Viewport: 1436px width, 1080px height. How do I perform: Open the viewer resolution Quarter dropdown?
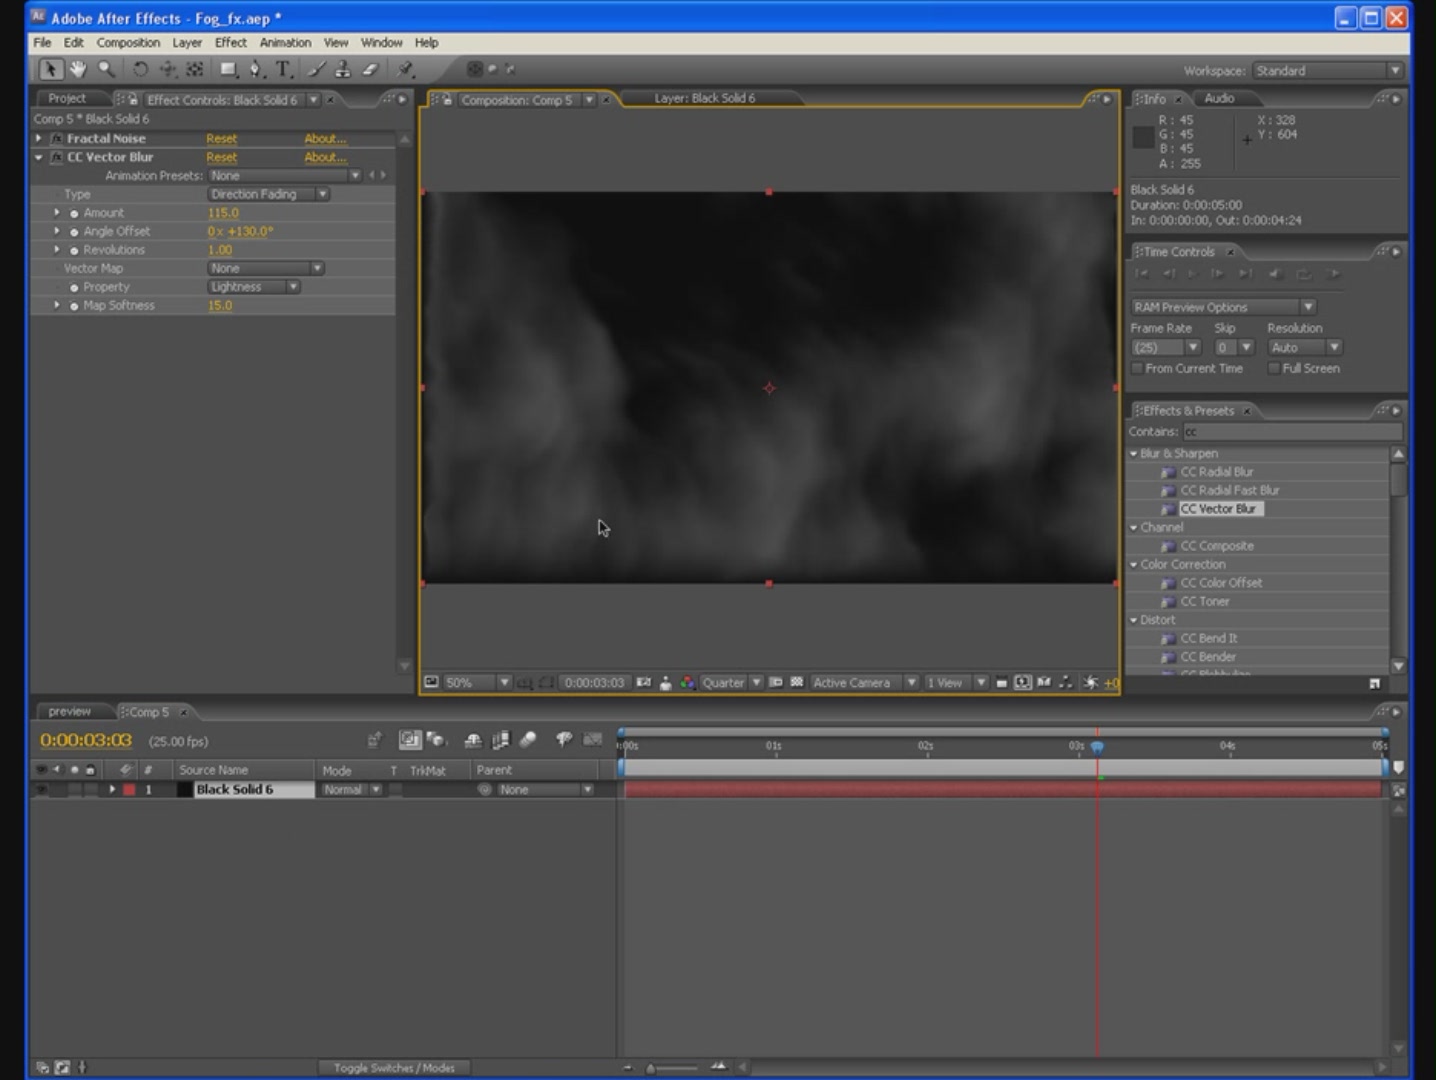[x=731, y=683]
